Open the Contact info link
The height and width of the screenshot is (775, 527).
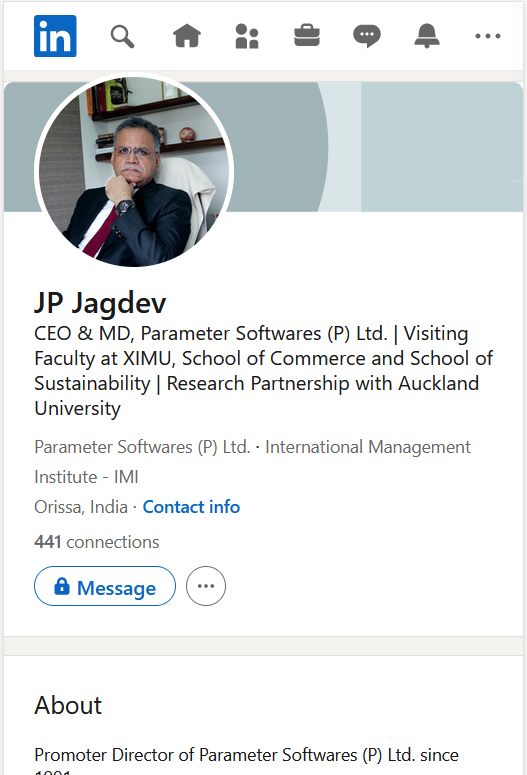(x=191, y=507)
